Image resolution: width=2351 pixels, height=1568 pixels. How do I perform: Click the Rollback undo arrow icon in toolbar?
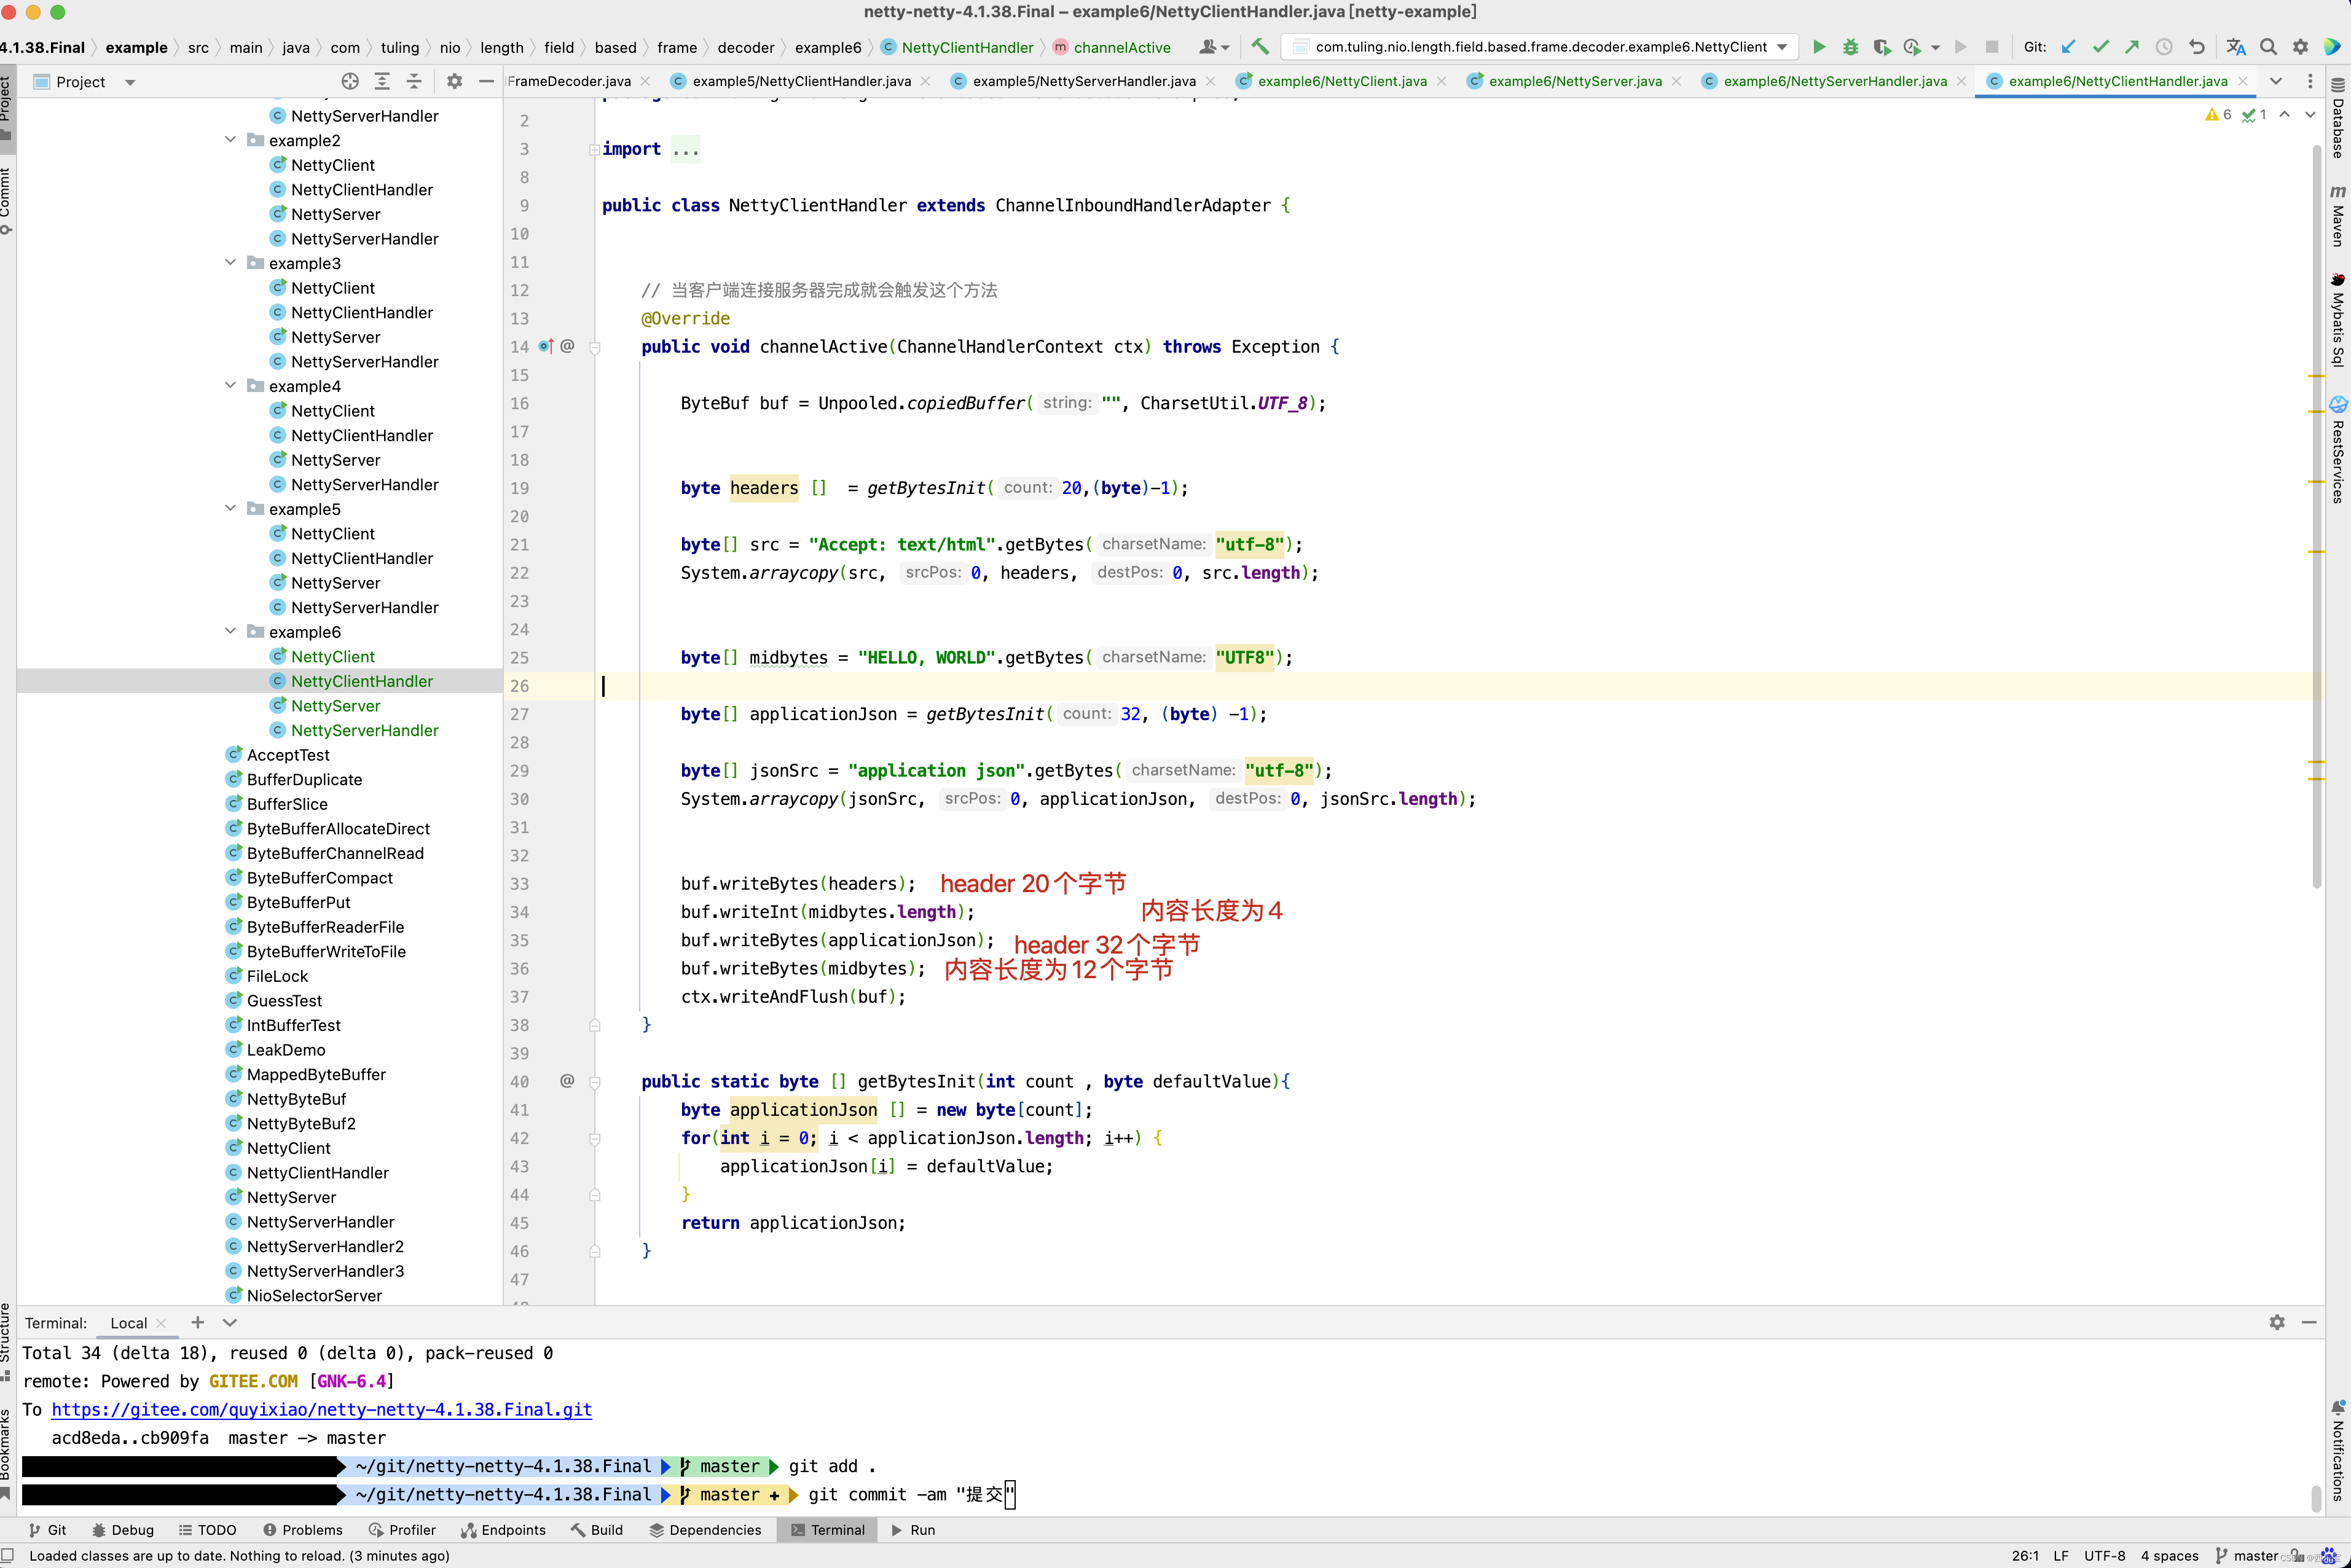click(x=2196, y=47)
